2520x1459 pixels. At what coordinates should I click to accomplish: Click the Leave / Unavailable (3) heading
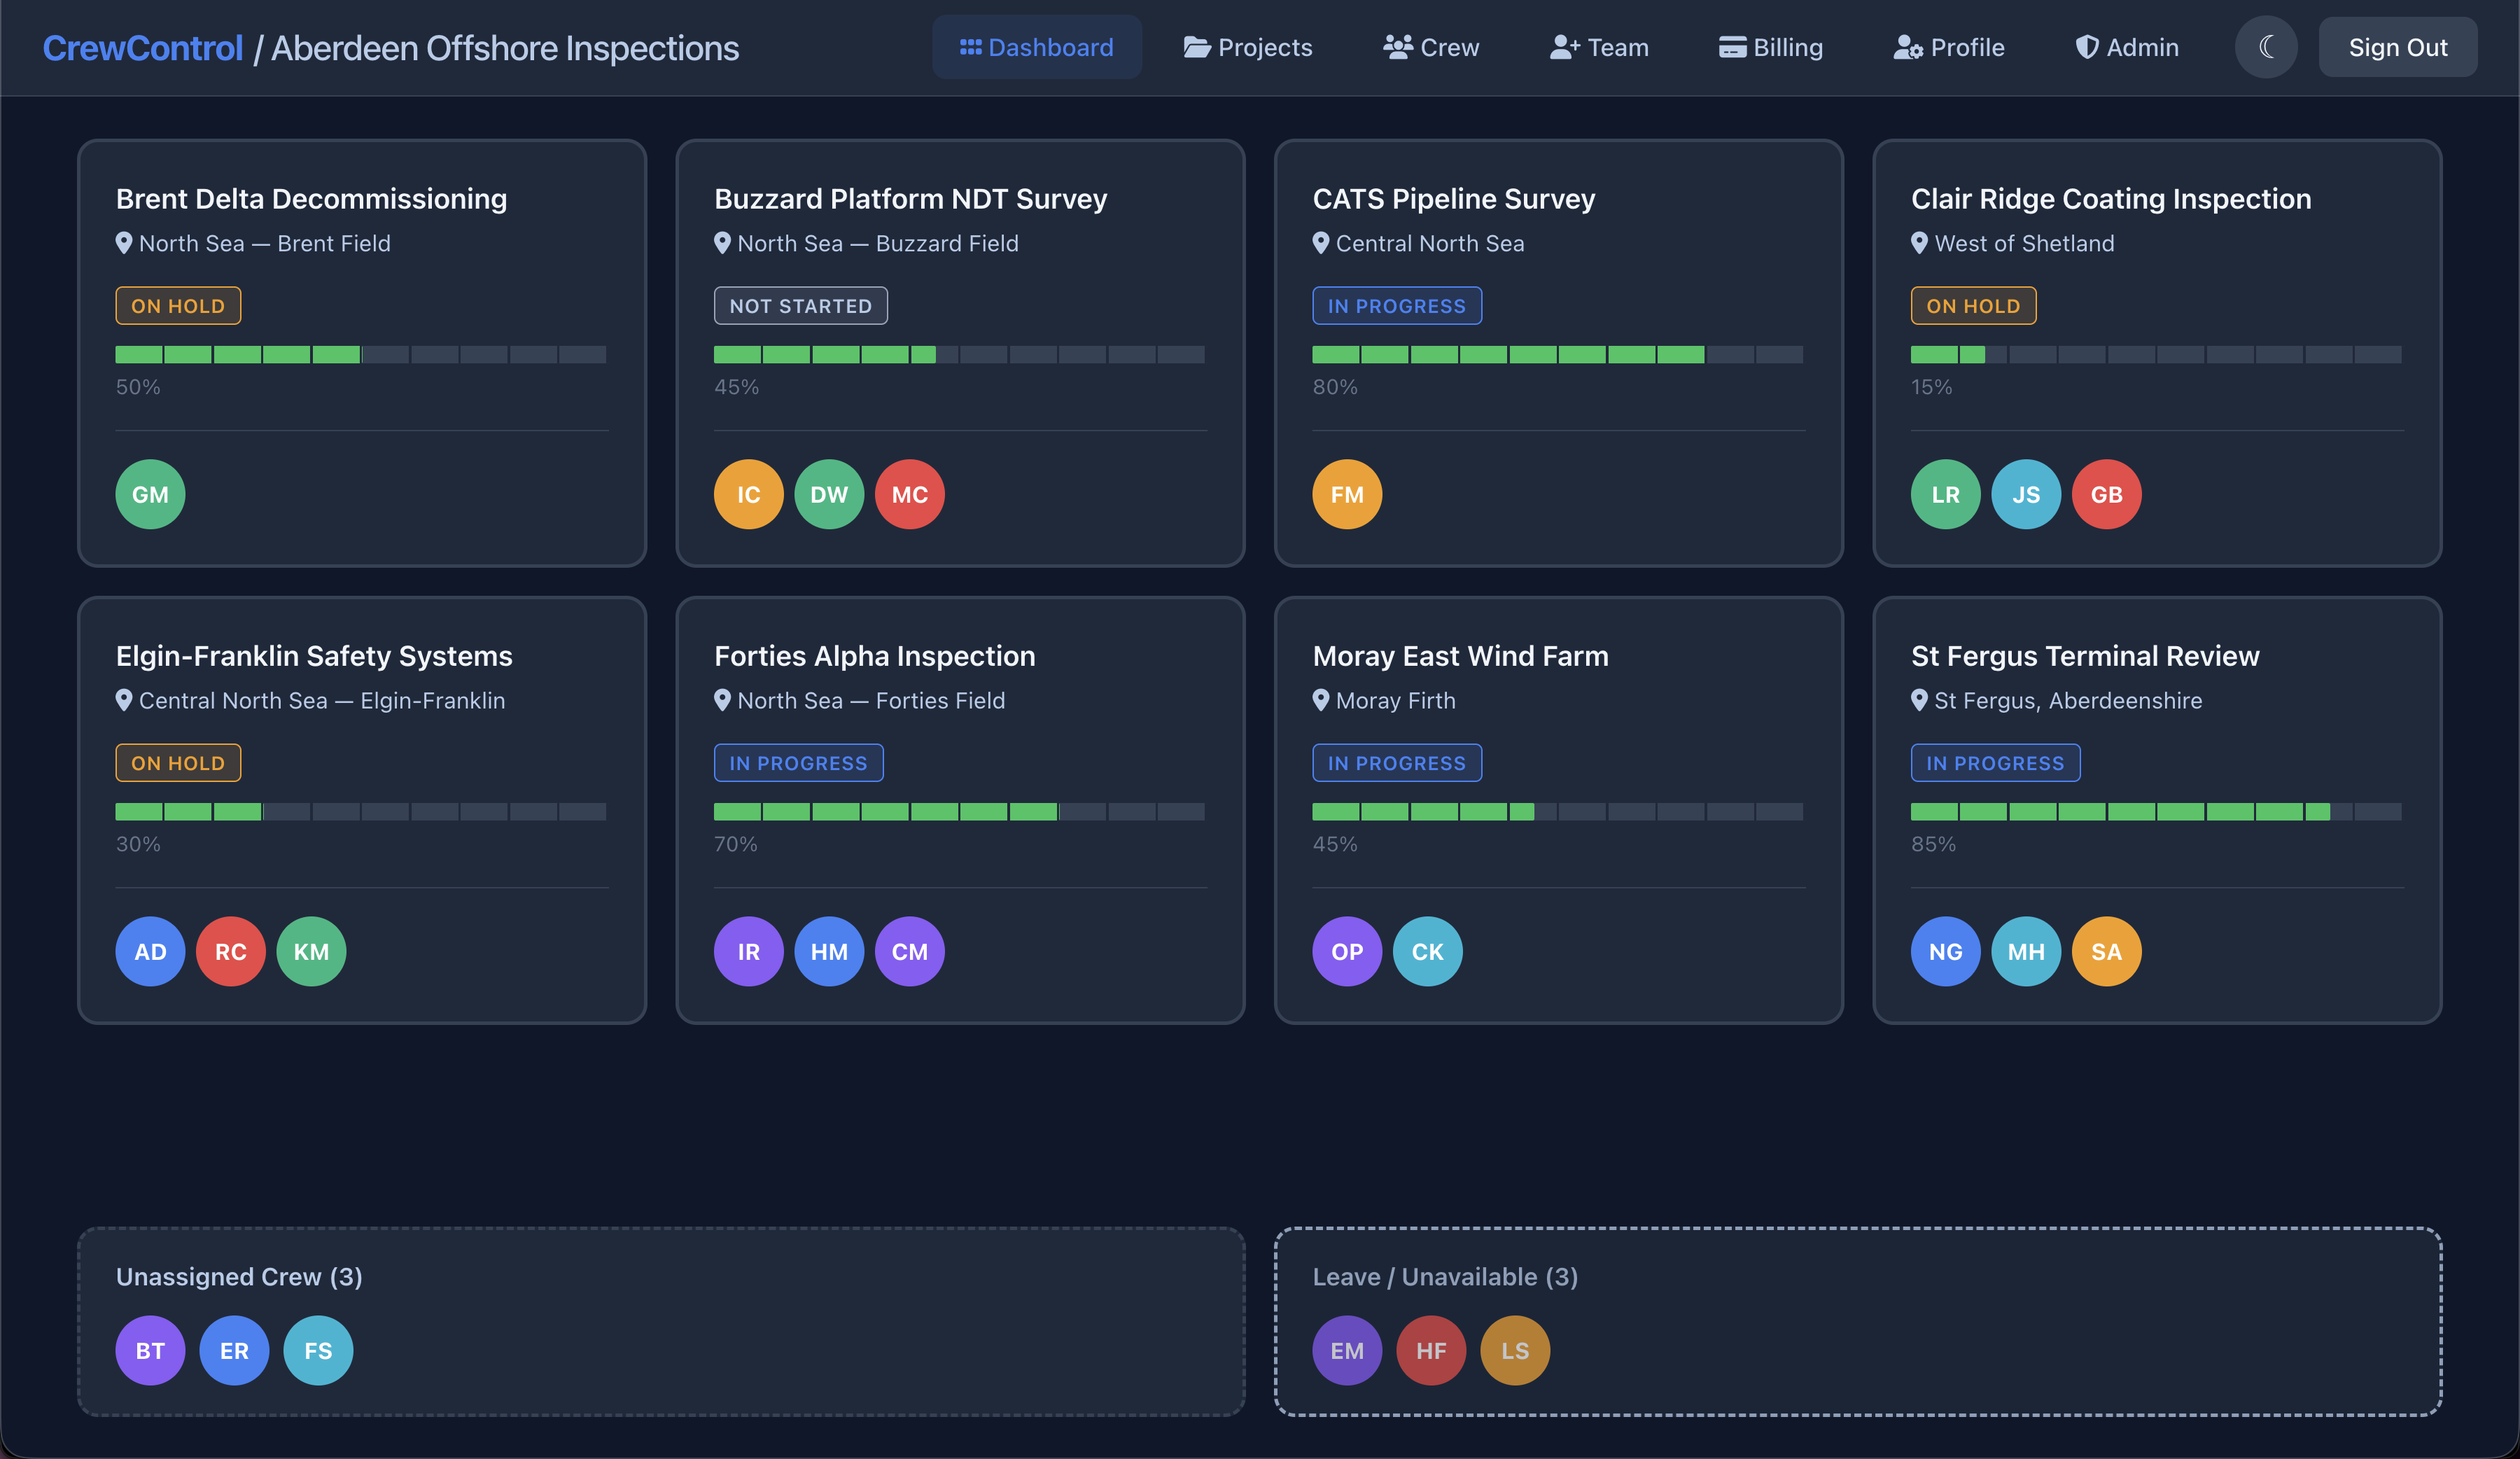coord(1444,1276)
